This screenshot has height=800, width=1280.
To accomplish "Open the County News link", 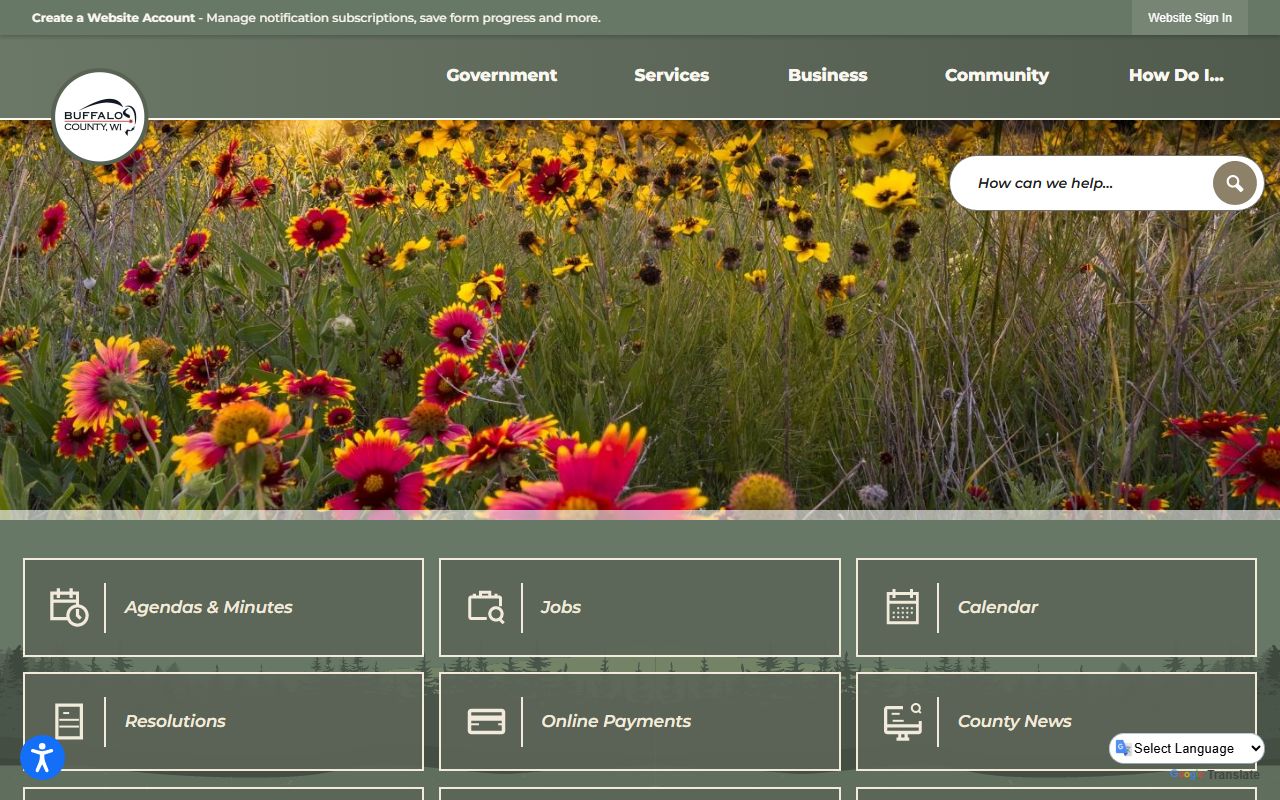I will click(1056, 721).
